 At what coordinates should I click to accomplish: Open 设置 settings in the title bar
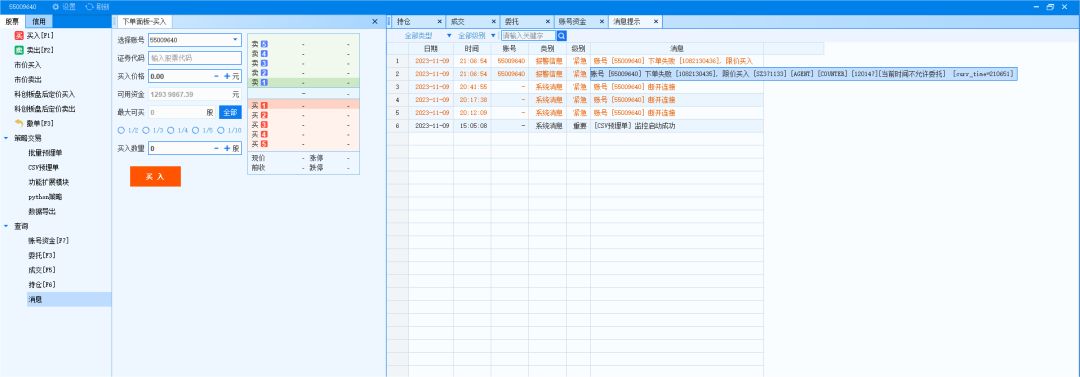pyautogui.click(x=63, y=6)
